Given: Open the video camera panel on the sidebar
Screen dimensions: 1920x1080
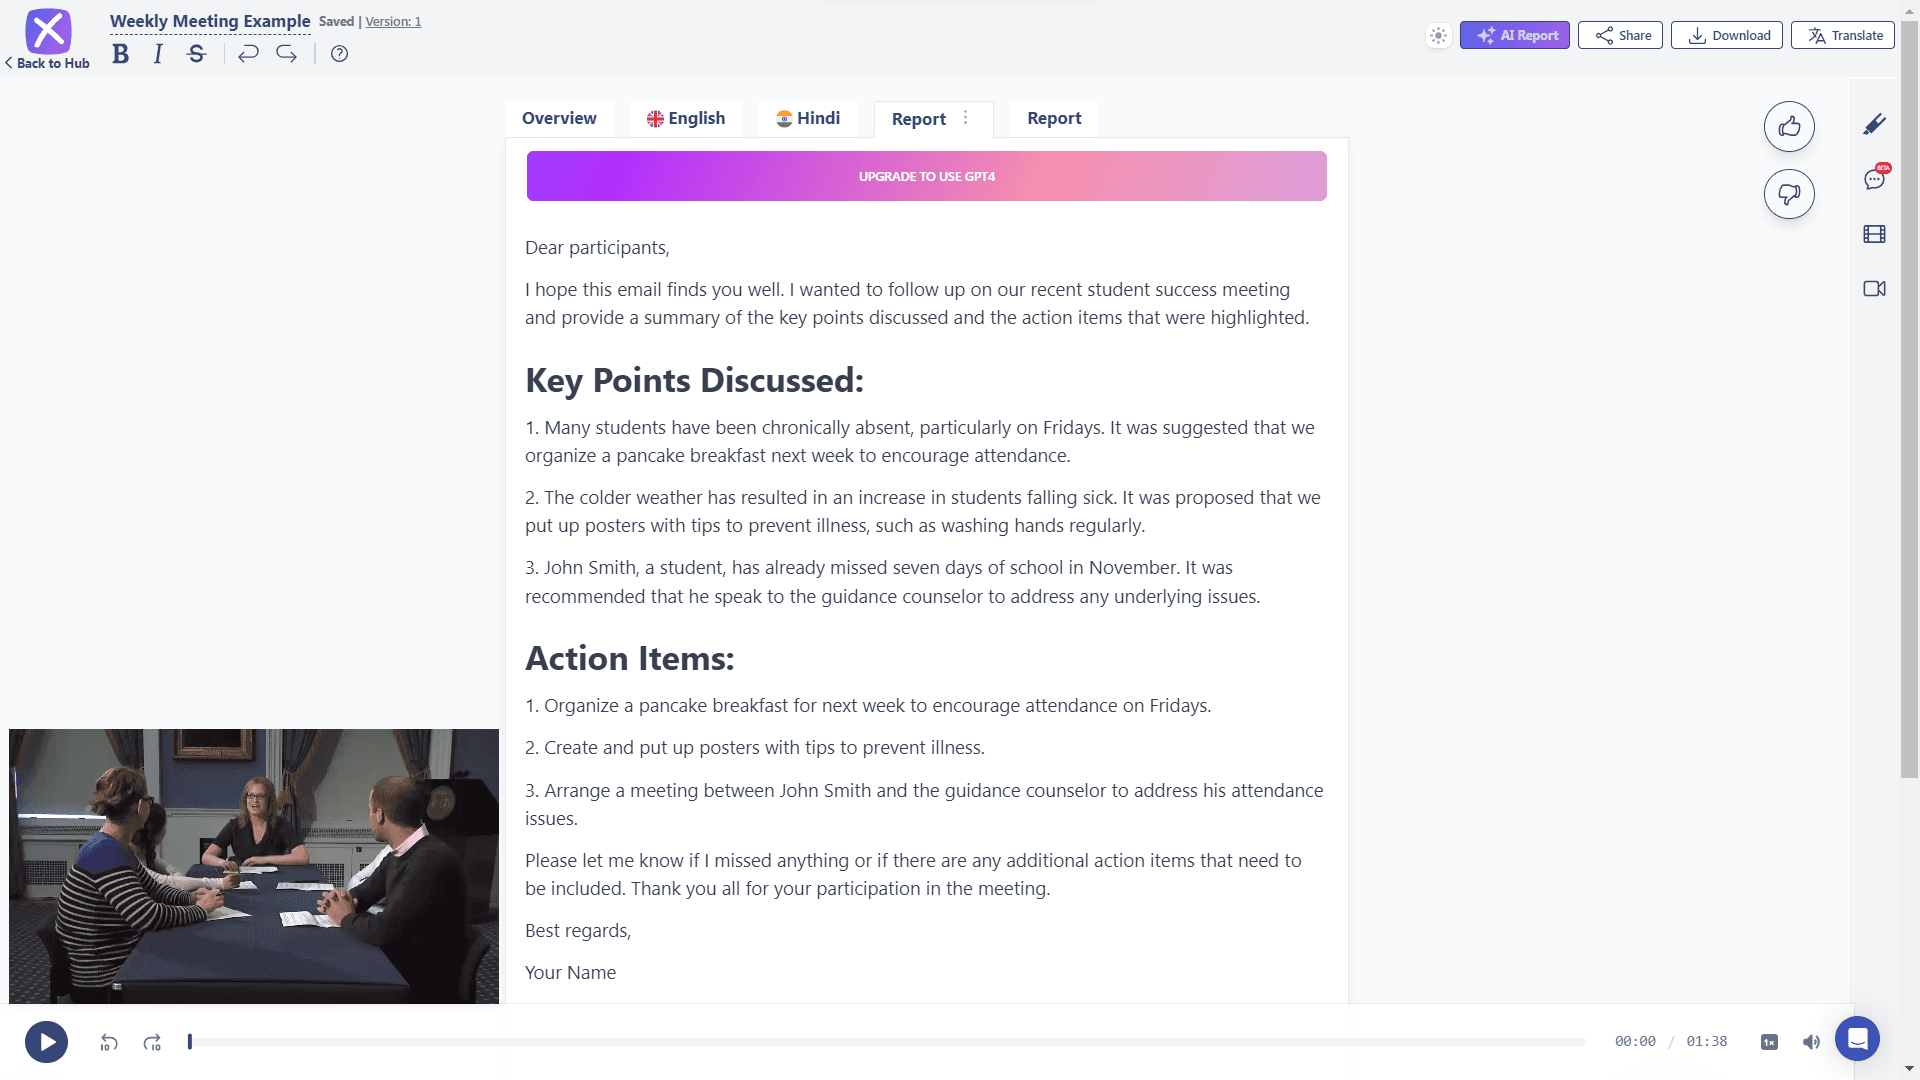Looking at the screenshot, I should pyautogui.click(x=1876, y=289).
